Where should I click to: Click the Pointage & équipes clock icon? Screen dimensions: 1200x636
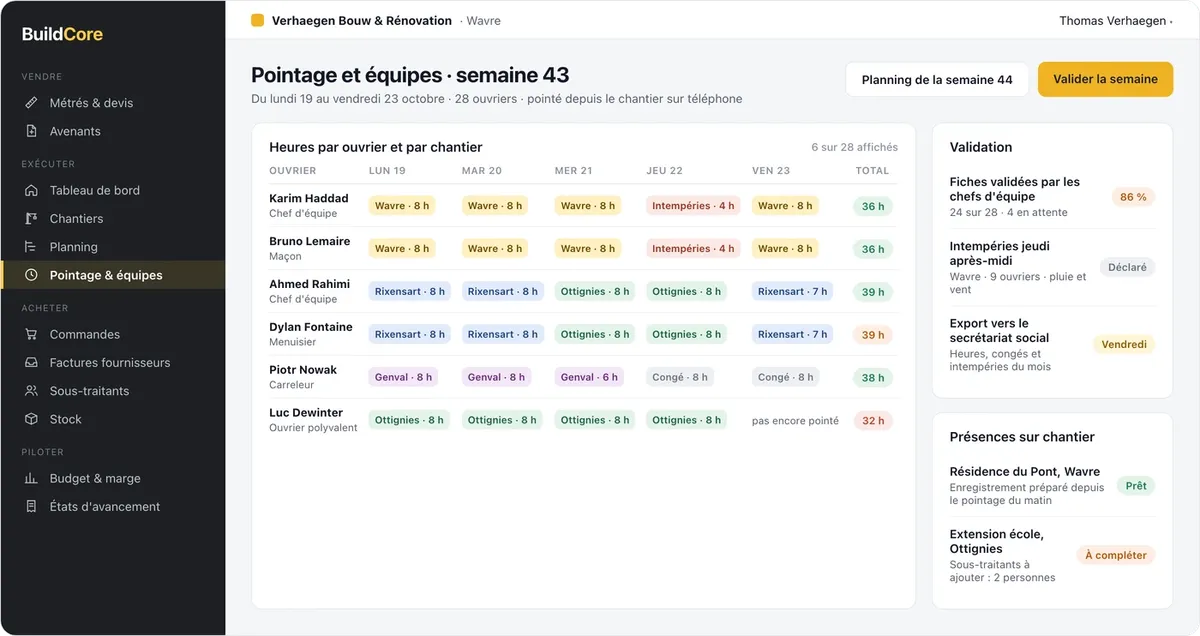(x=31, y=275)
